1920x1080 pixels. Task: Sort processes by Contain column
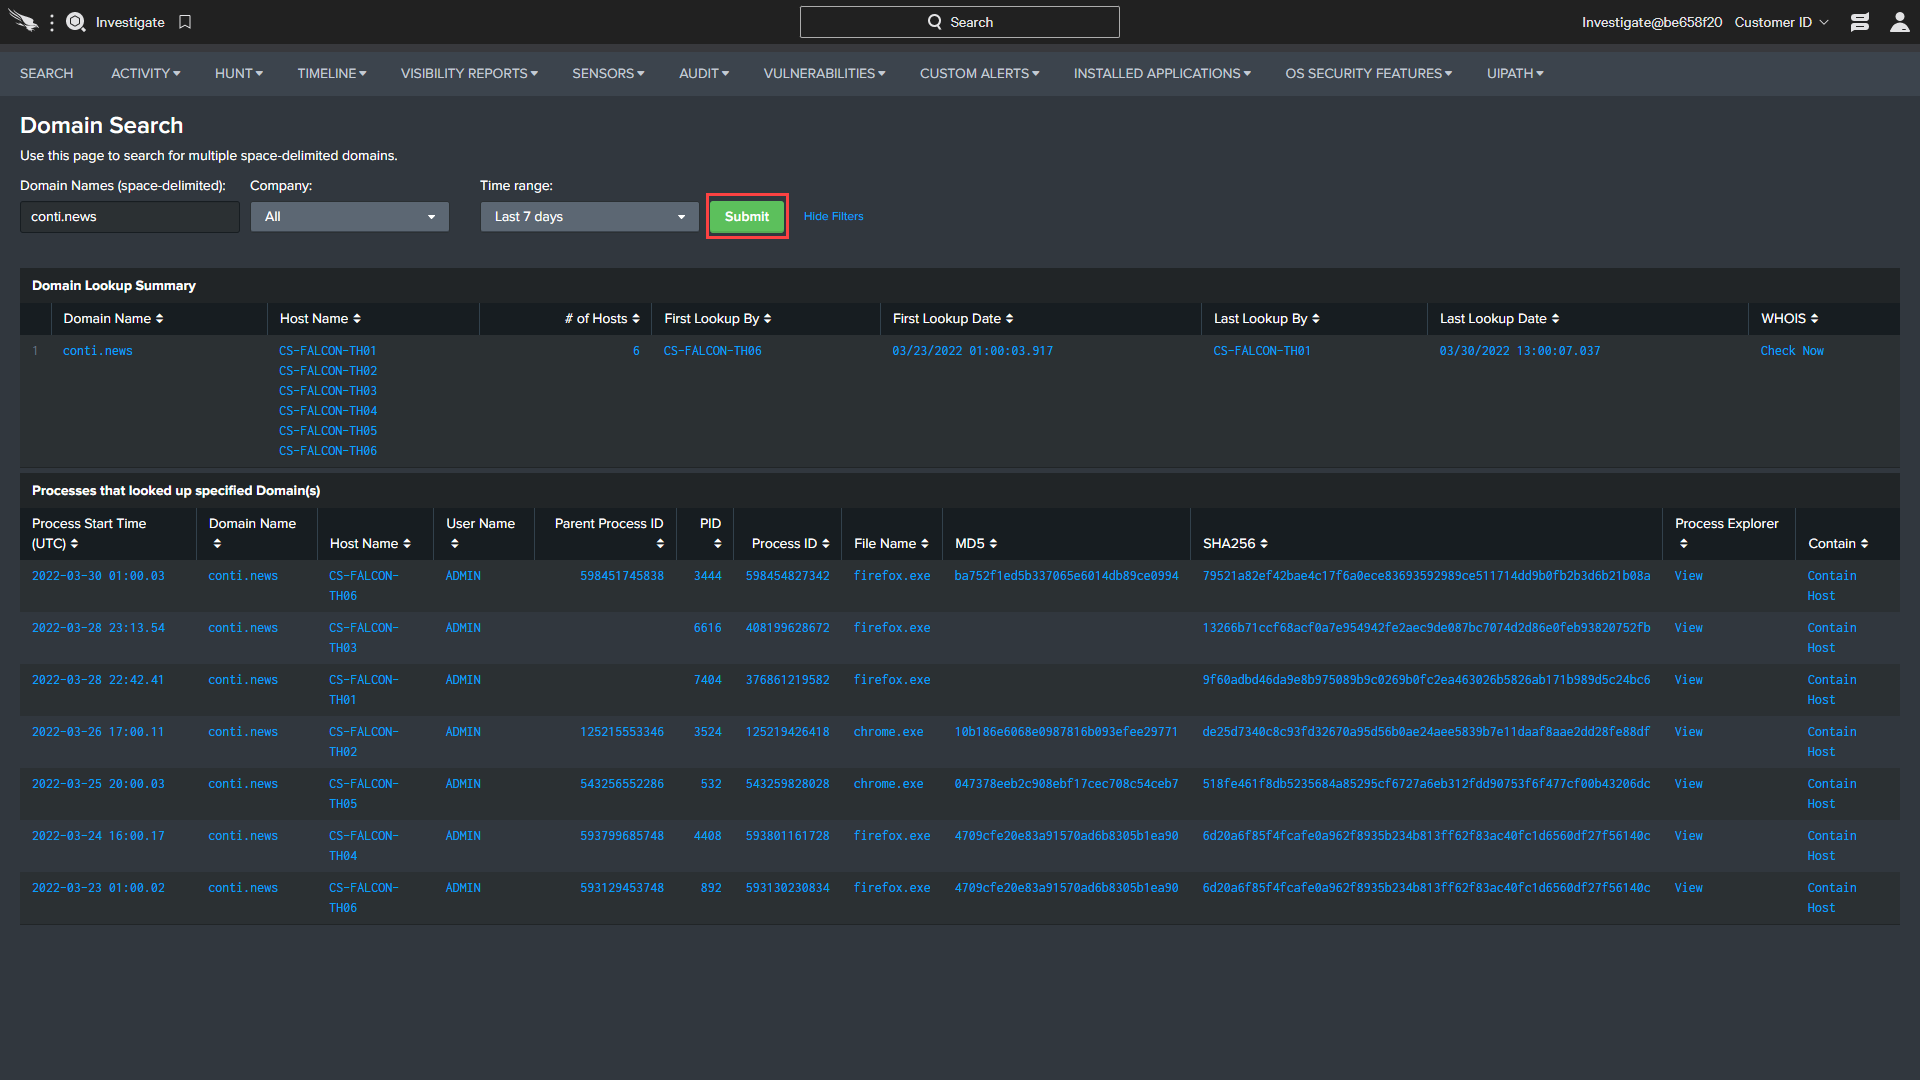pos(1837,543)
